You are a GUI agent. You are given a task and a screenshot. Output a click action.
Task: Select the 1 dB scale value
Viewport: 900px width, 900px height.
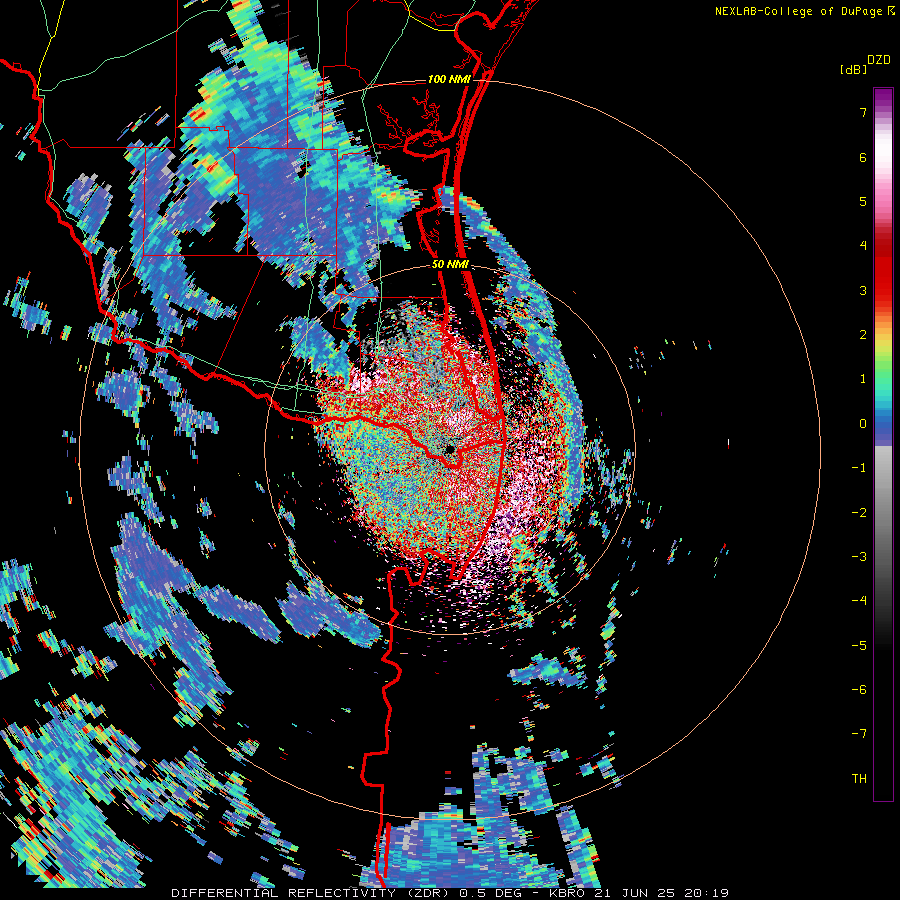(x=863, y=379)
